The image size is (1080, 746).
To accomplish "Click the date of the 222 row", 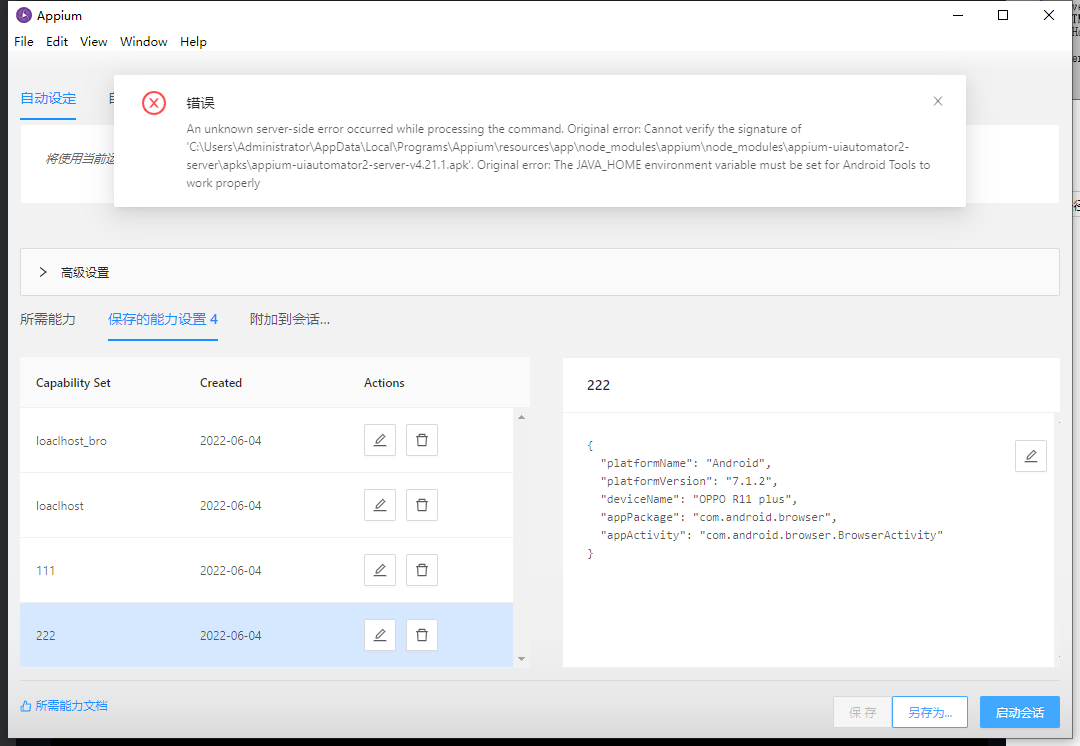I will click(x=231, y=635).
